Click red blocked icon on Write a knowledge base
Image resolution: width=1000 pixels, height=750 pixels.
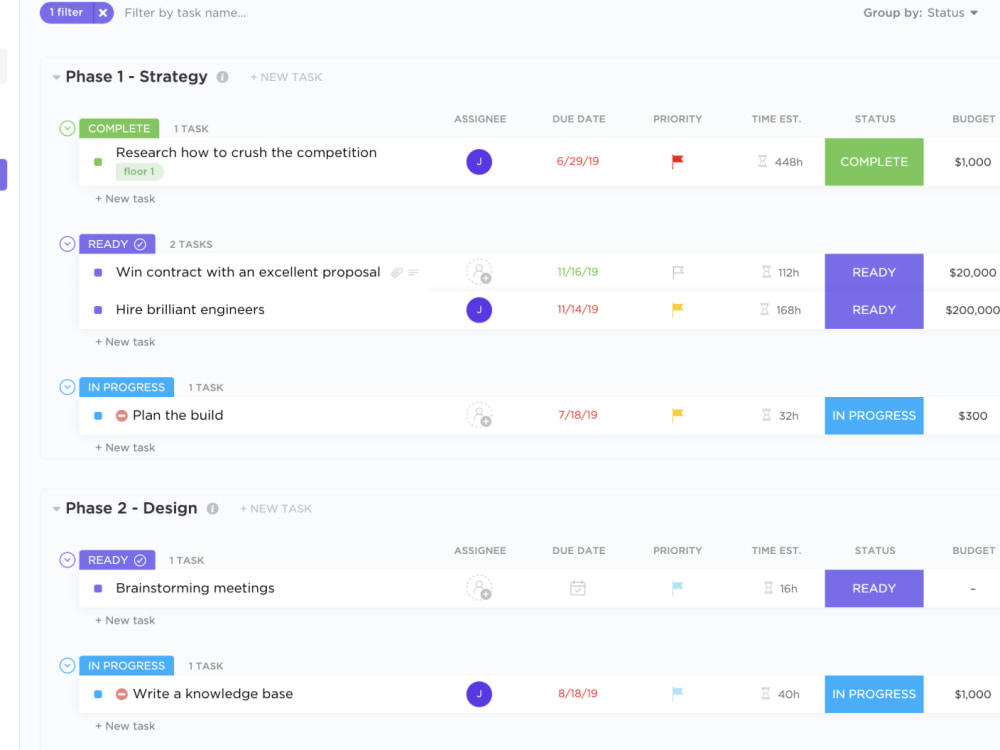121,694
